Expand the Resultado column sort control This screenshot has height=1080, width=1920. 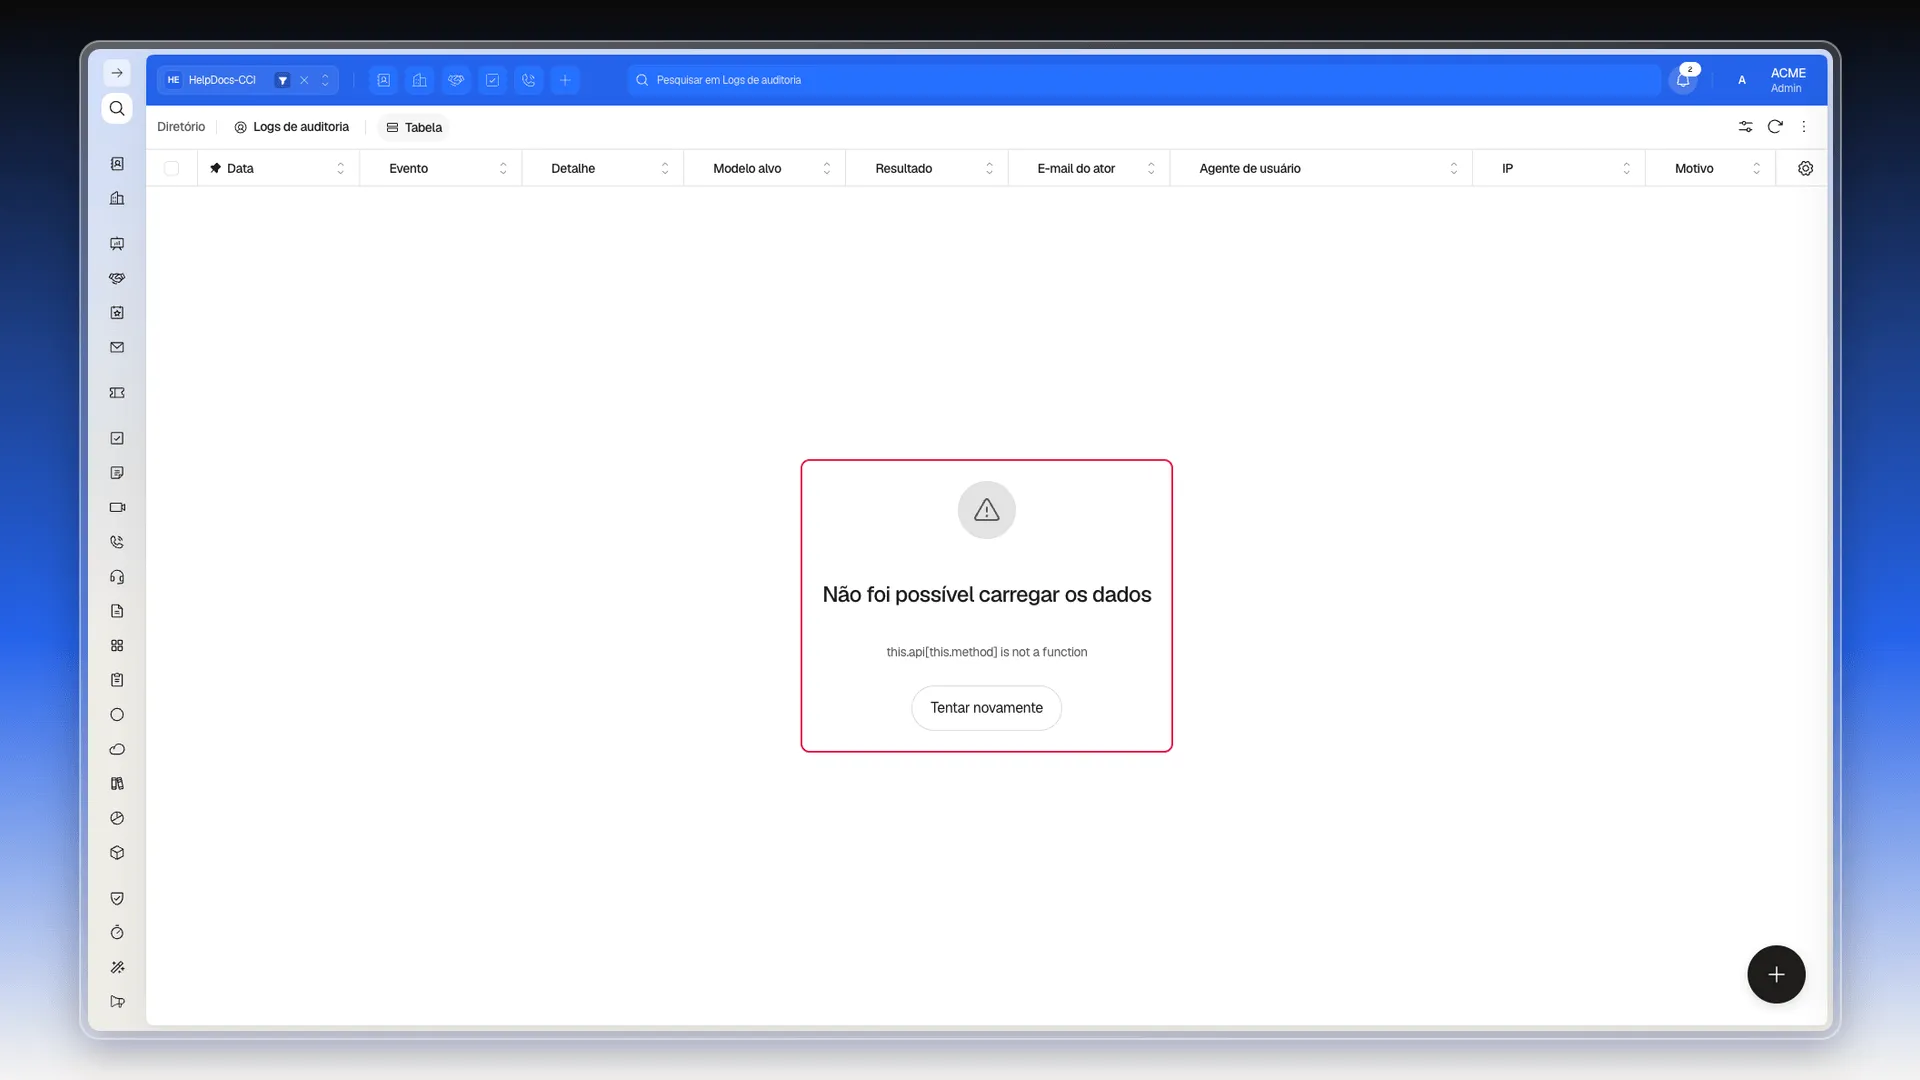[x=989, y=169]
